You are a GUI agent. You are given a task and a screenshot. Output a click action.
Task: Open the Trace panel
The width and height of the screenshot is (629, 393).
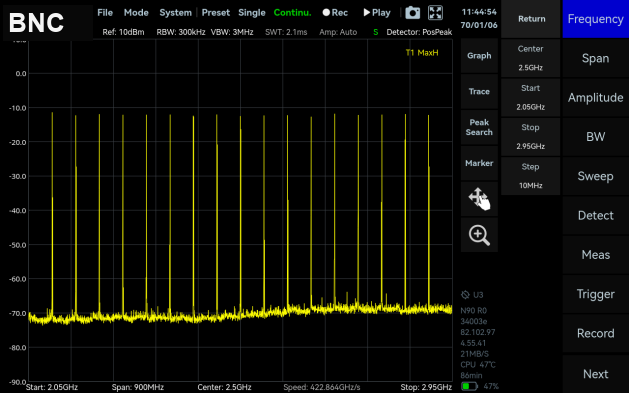click(x=479, y=91)
